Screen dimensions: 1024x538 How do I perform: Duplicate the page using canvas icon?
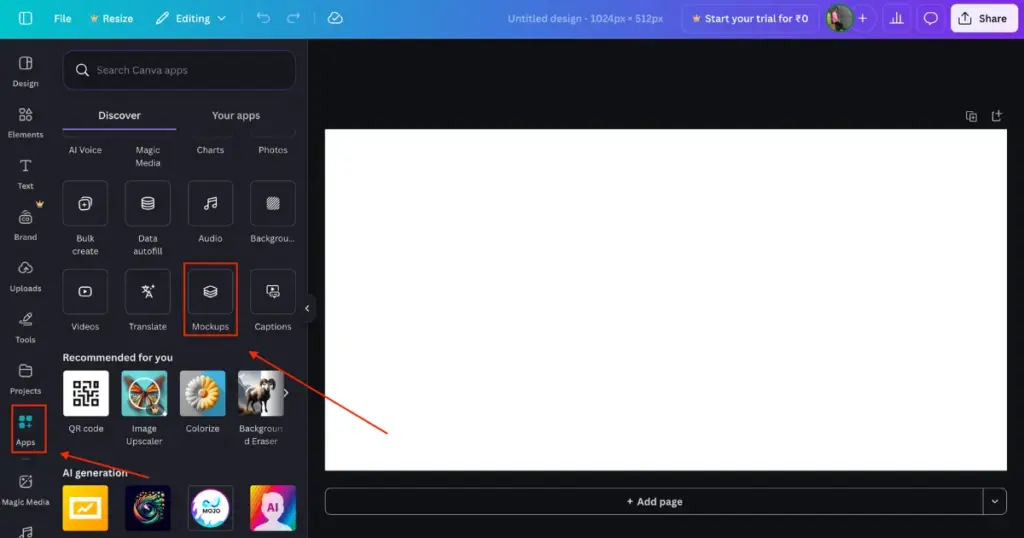pyautogui.click(x=971, y=116)
